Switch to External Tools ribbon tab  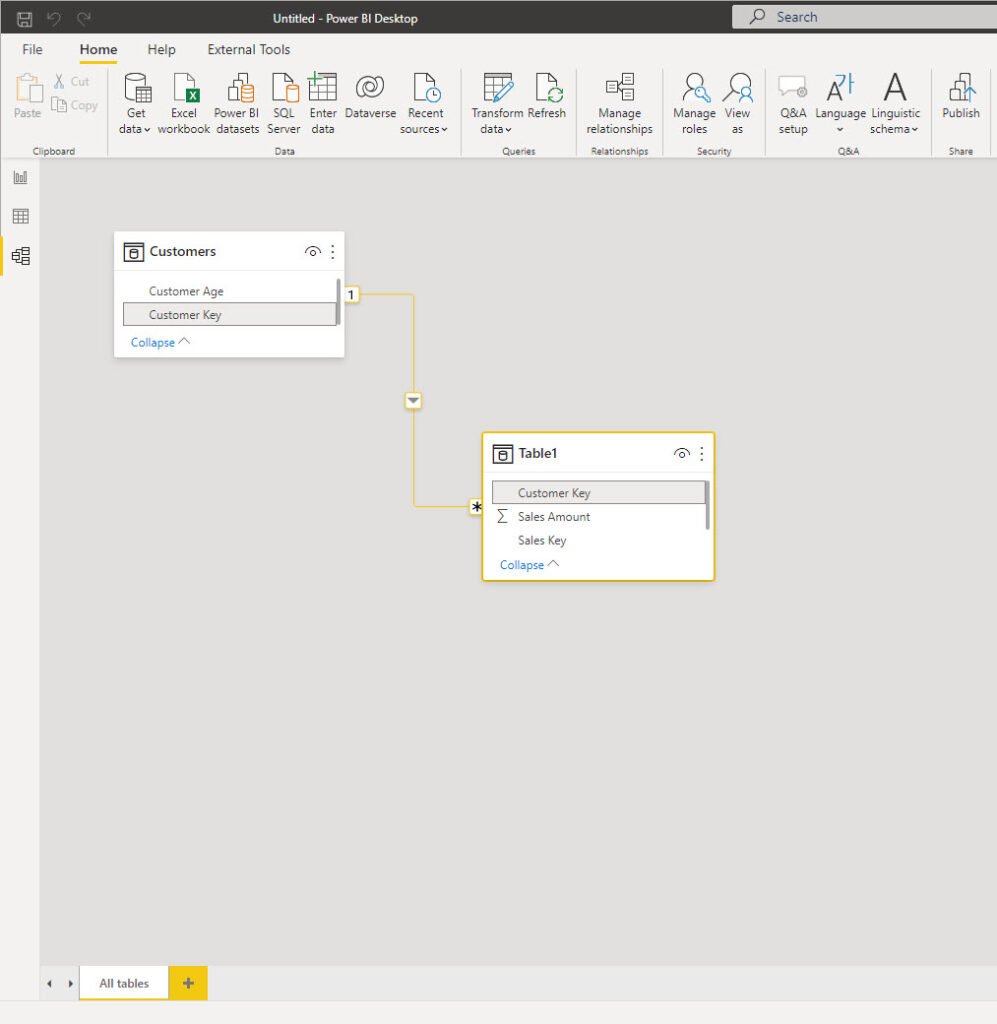pos(249,50)
